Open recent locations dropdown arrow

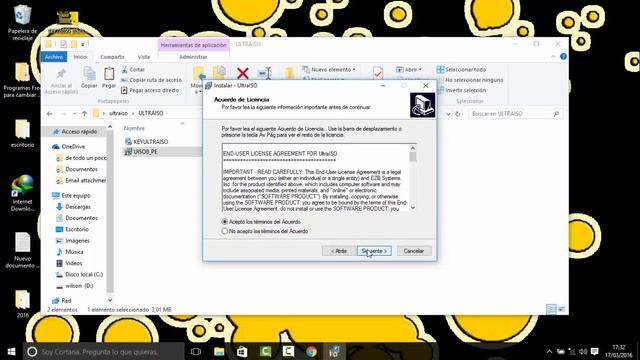point(74,113)
